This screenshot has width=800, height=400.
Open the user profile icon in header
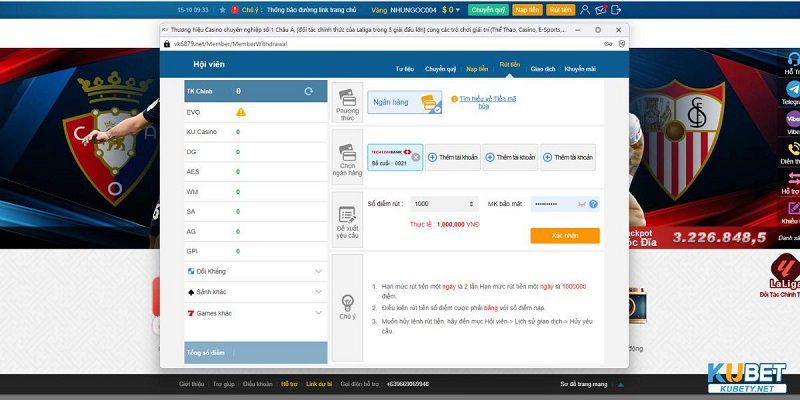584,9
